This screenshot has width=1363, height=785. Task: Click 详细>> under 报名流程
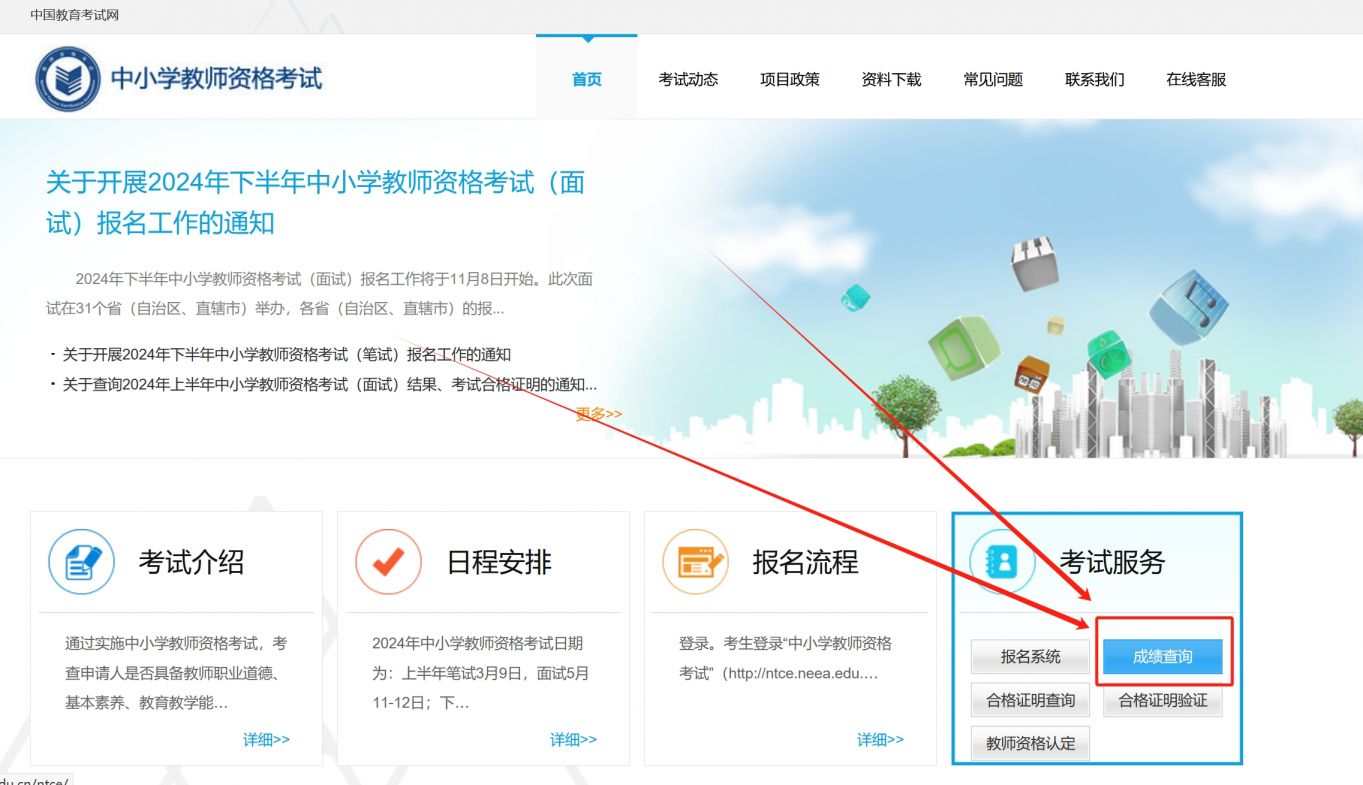click(880, 739)
